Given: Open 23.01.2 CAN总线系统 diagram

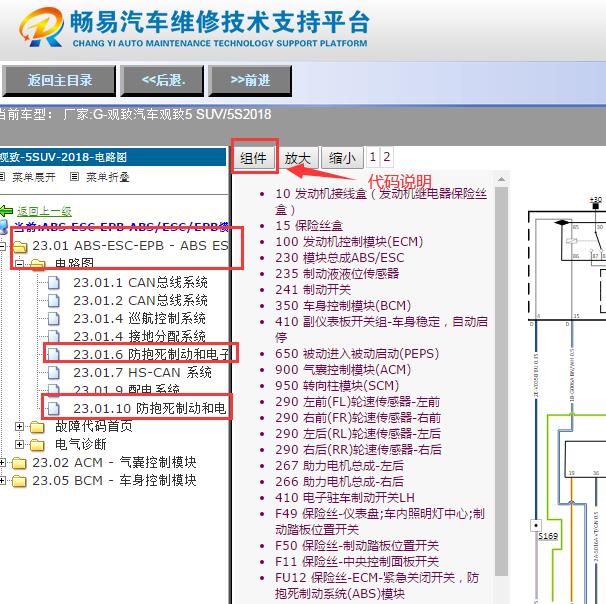Looking at the screenshot, I should tap(140, 300).
